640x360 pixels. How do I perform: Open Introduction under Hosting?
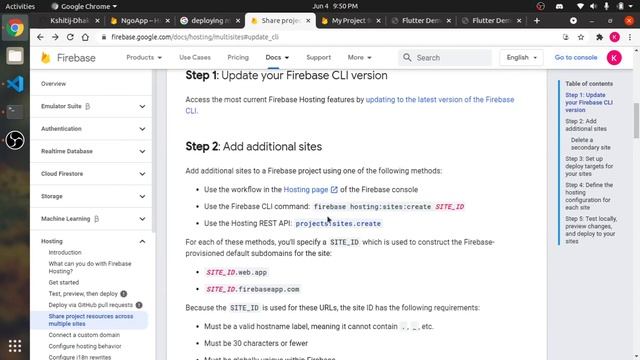tap(65, 253)
